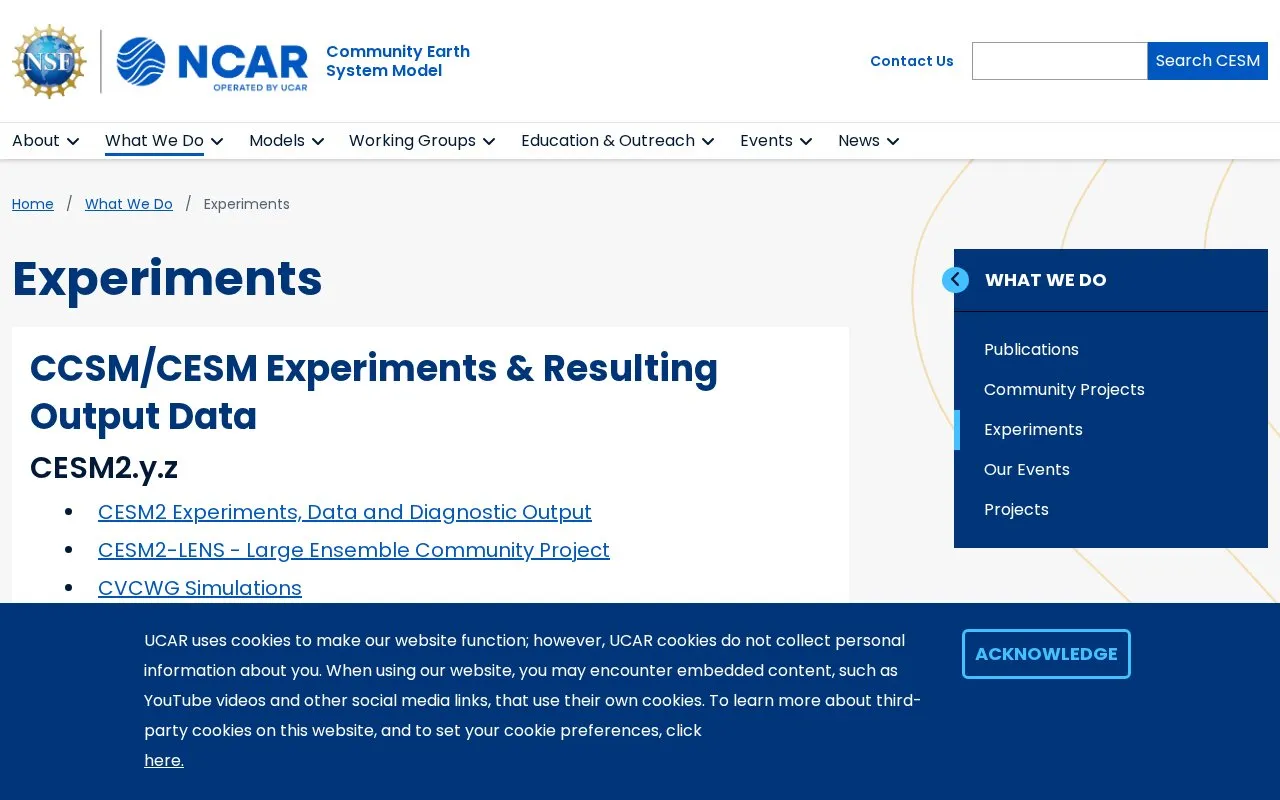Expand the Models dropdown chevron

[x=318, y=141]
